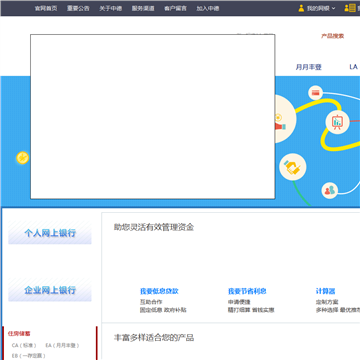The width and height of the screenshot is (360, 360).
Task: Select the CA（标准） product link
Action: click(24, 345)
